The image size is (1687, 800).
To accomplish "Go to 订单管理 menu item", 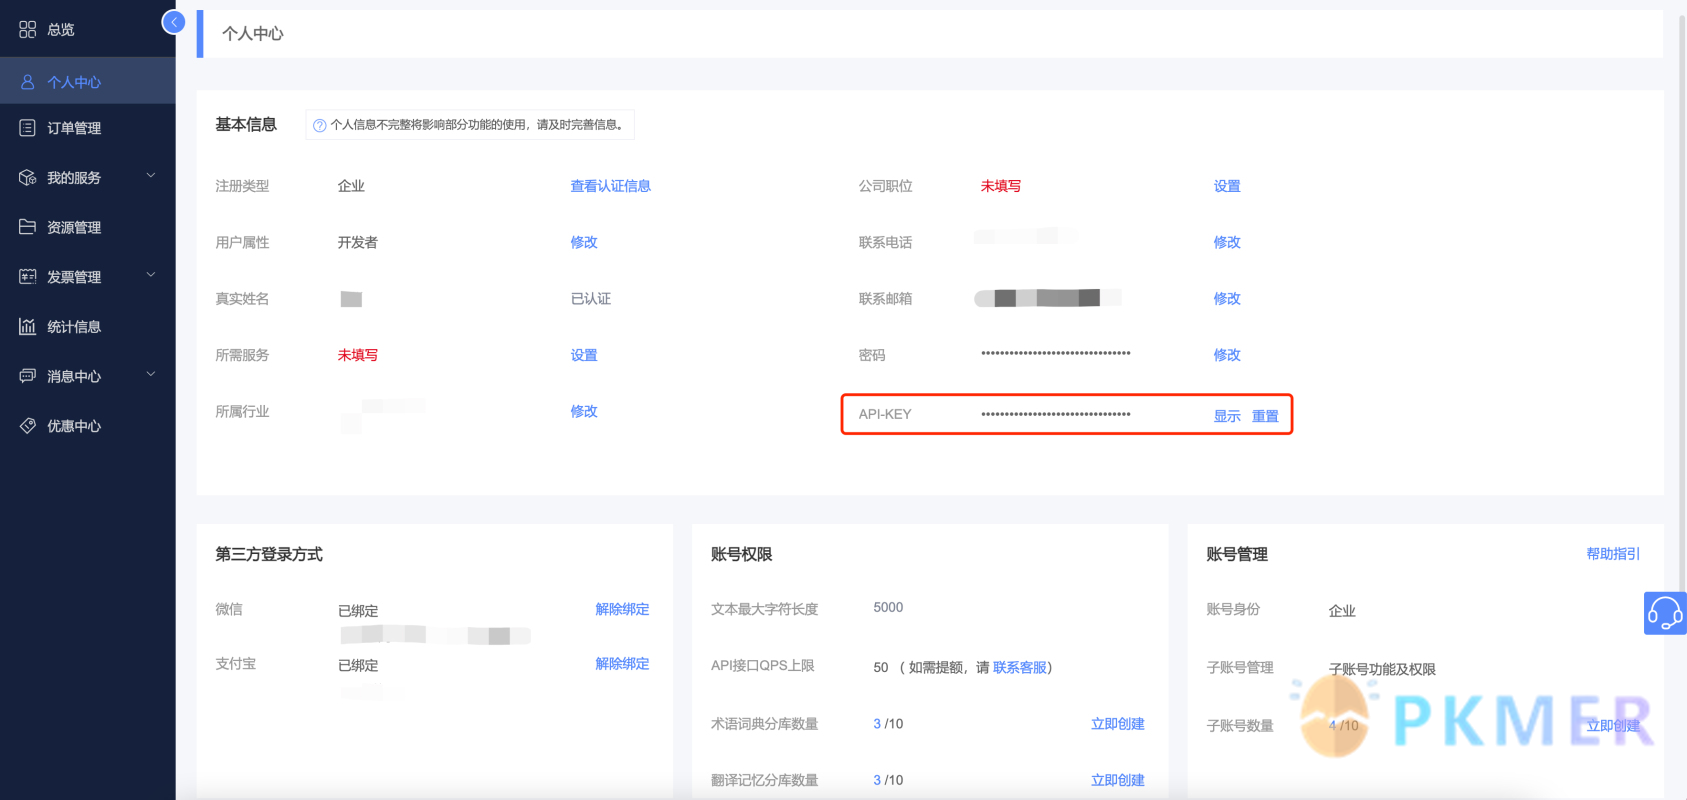I will point(74,128).
